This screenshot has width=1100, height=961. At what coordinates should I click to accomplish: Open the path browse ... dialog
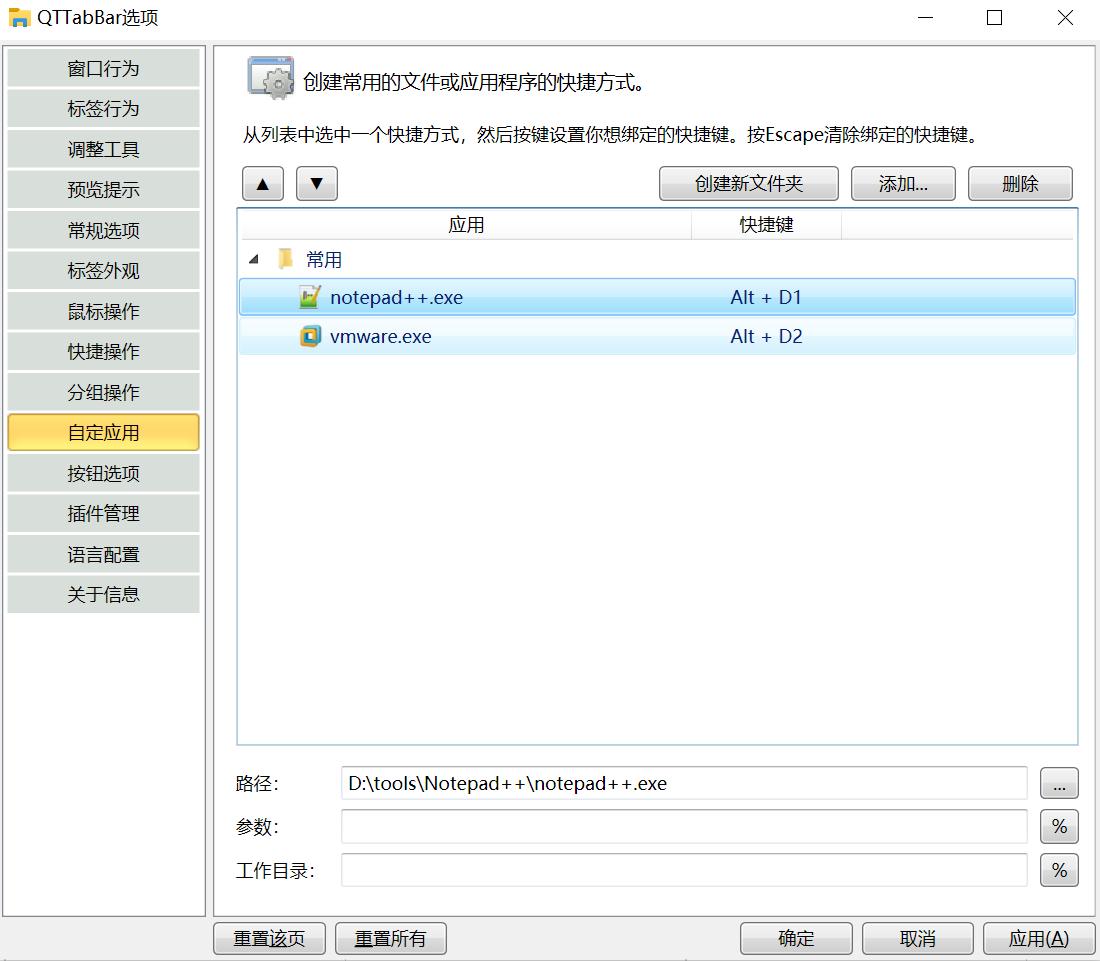tap(1059, 783)
